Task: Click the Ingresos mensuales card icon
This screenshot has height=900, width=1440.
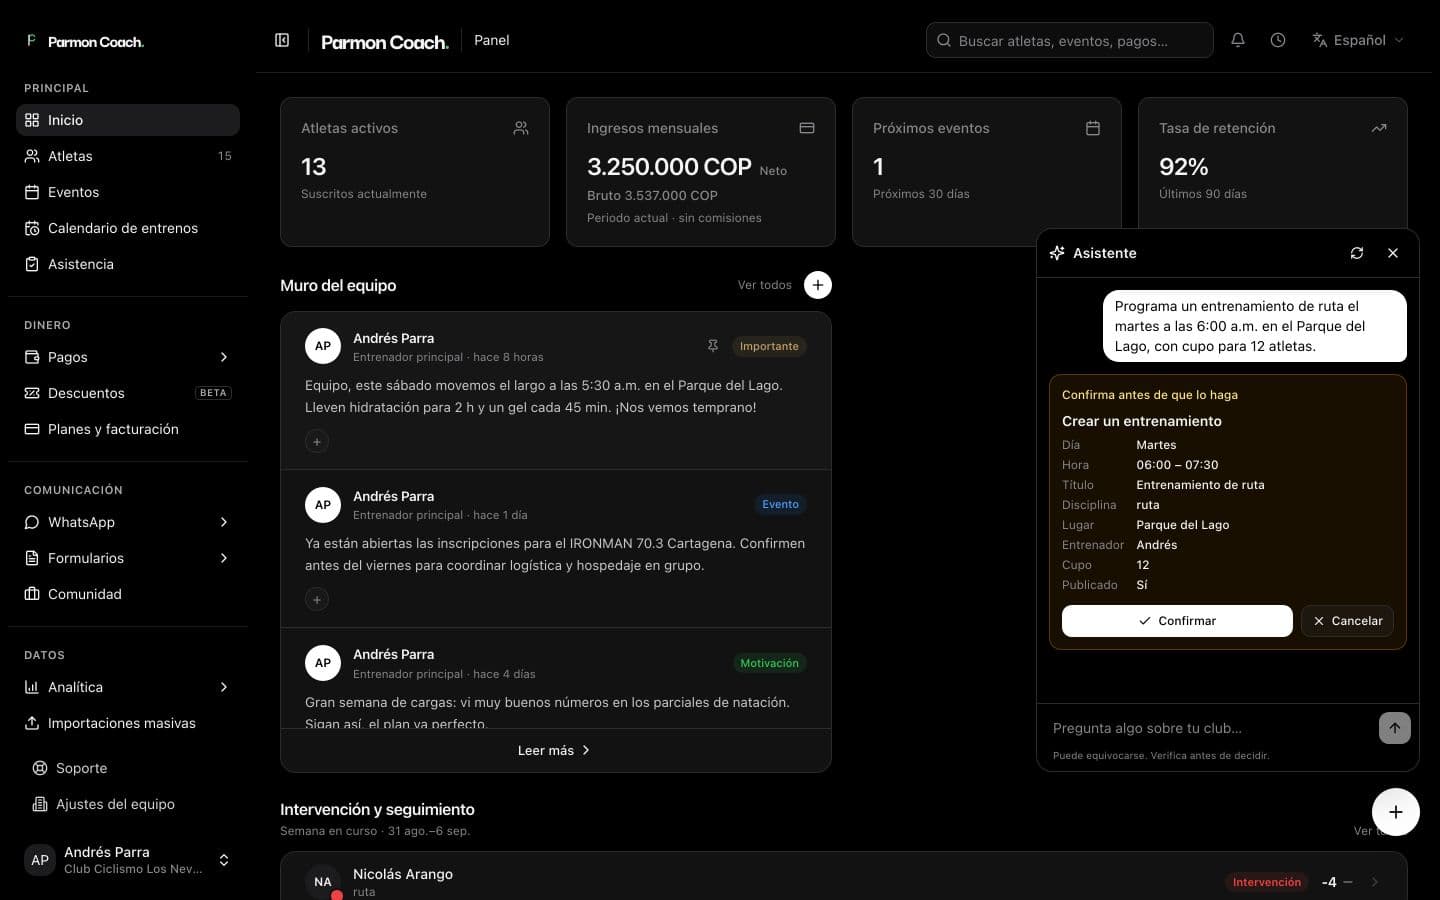Action: click(807, 128)
